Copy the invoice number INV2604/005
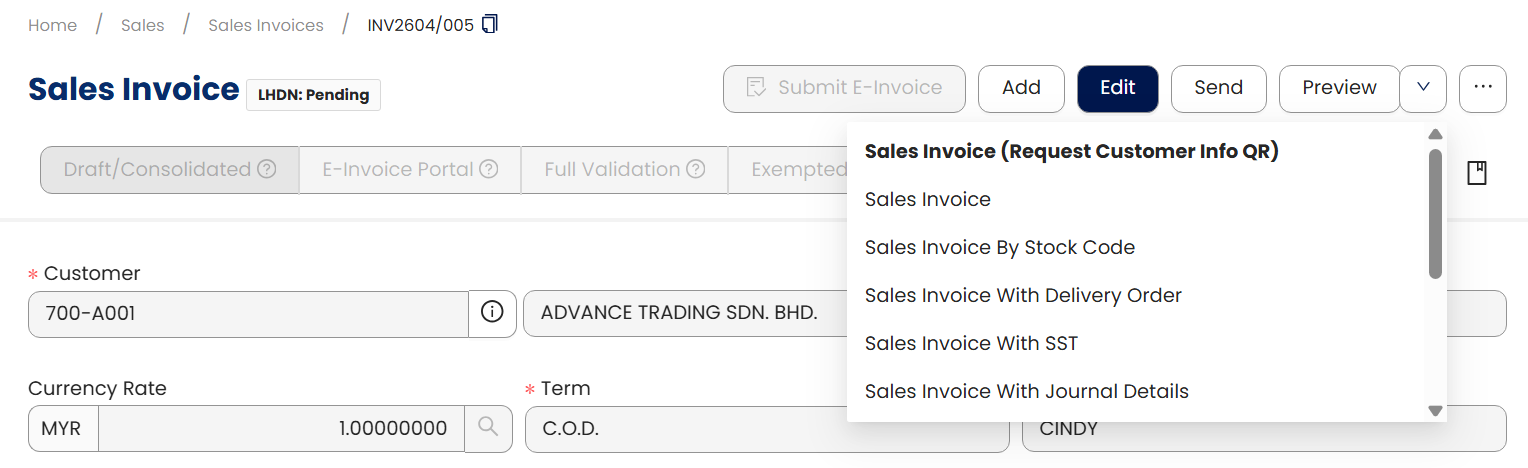The height and width of the screenshot is (468, 1528). 490,24
